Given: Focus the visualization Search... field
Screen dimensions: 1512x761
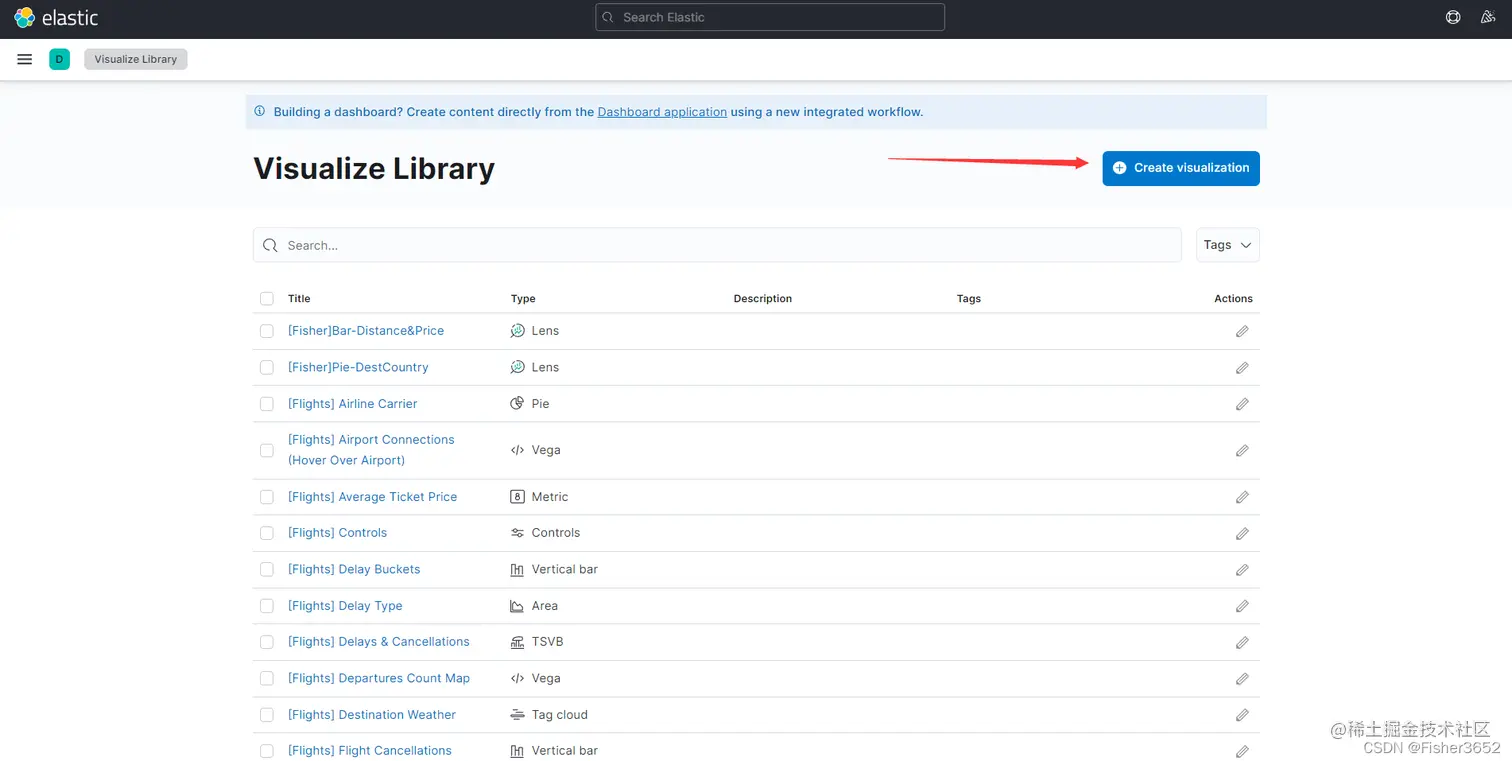Looking at the screenshot, I should (x=717, y=245).
